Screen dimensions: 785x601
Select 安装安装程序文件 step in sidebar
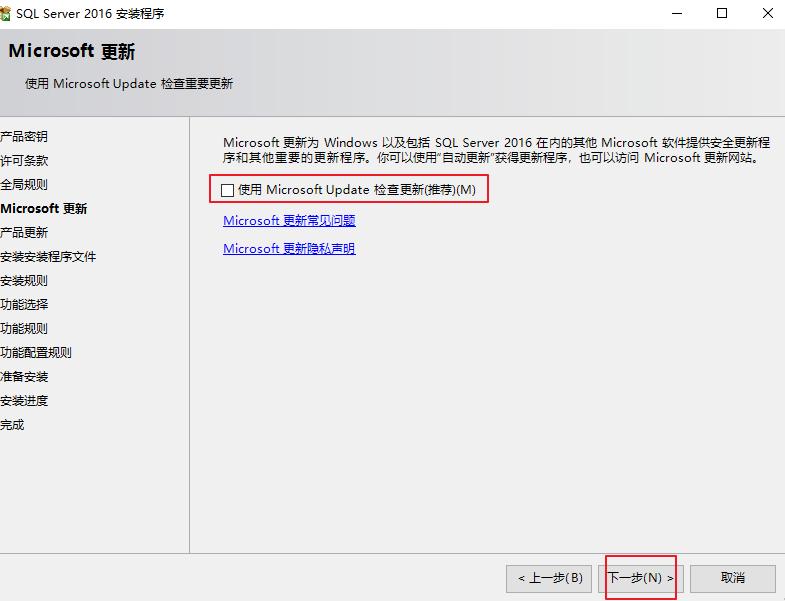pos(48,256)
